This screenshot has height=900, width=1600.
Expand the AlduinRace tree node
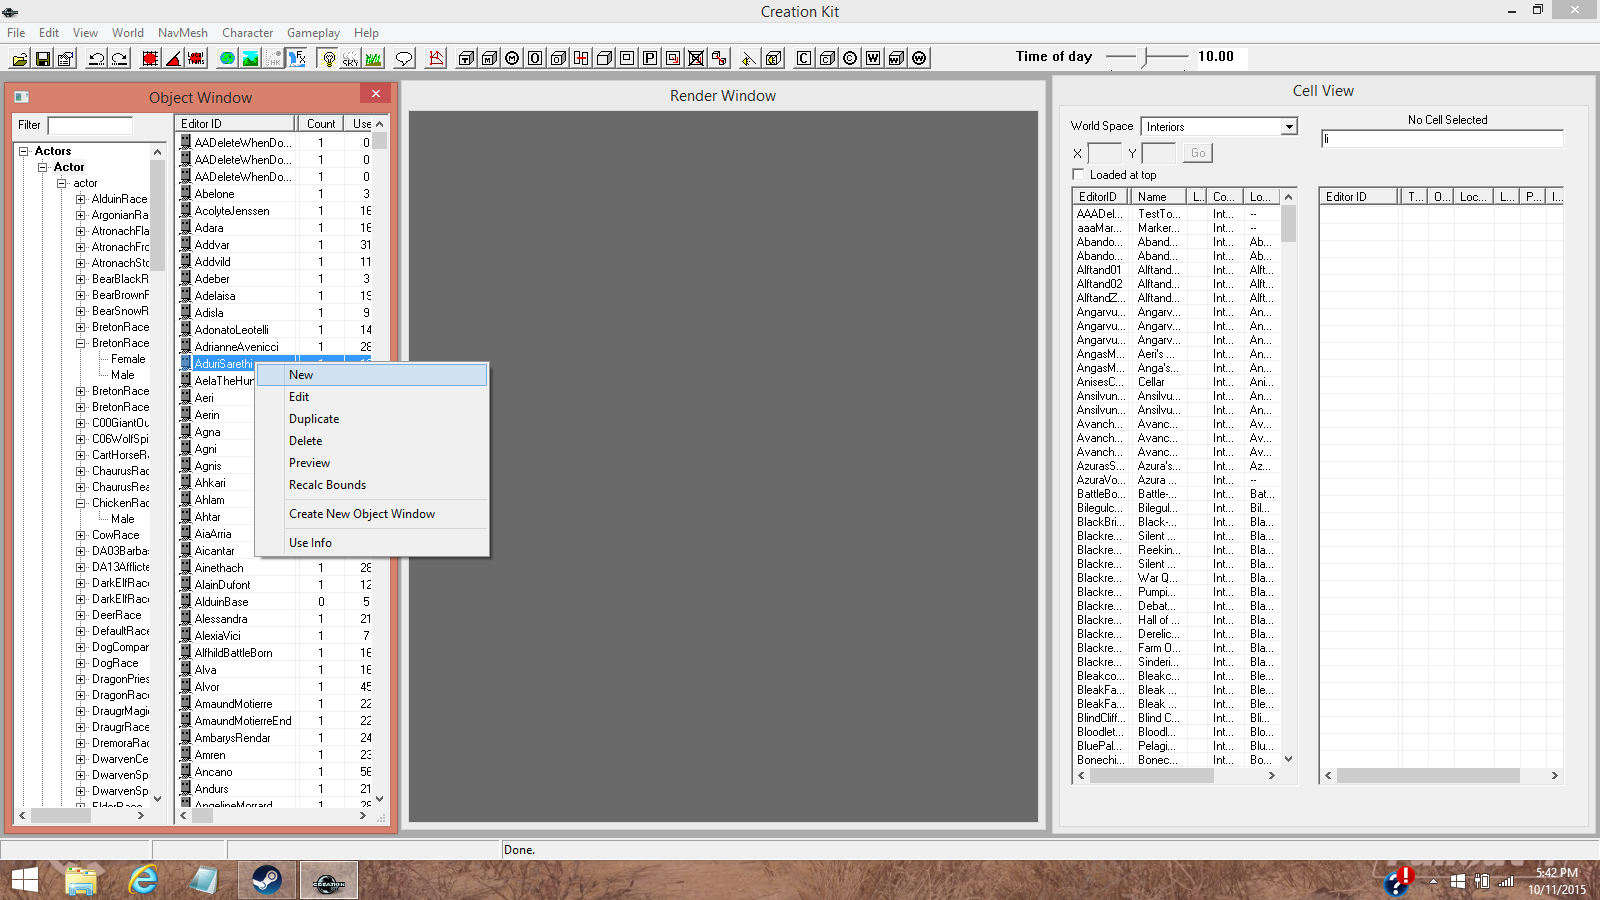click(81, 199)
